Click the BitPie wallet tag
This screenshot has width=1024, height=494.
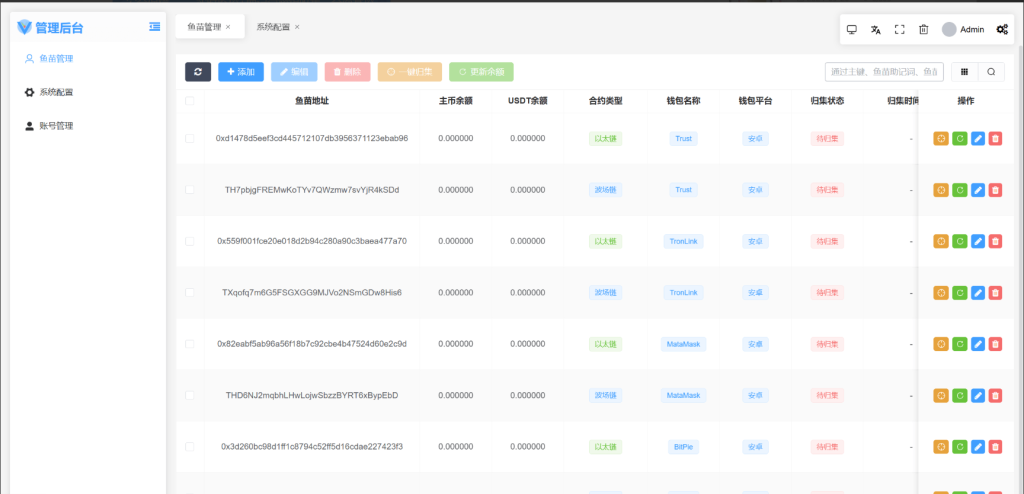point(684,447)
